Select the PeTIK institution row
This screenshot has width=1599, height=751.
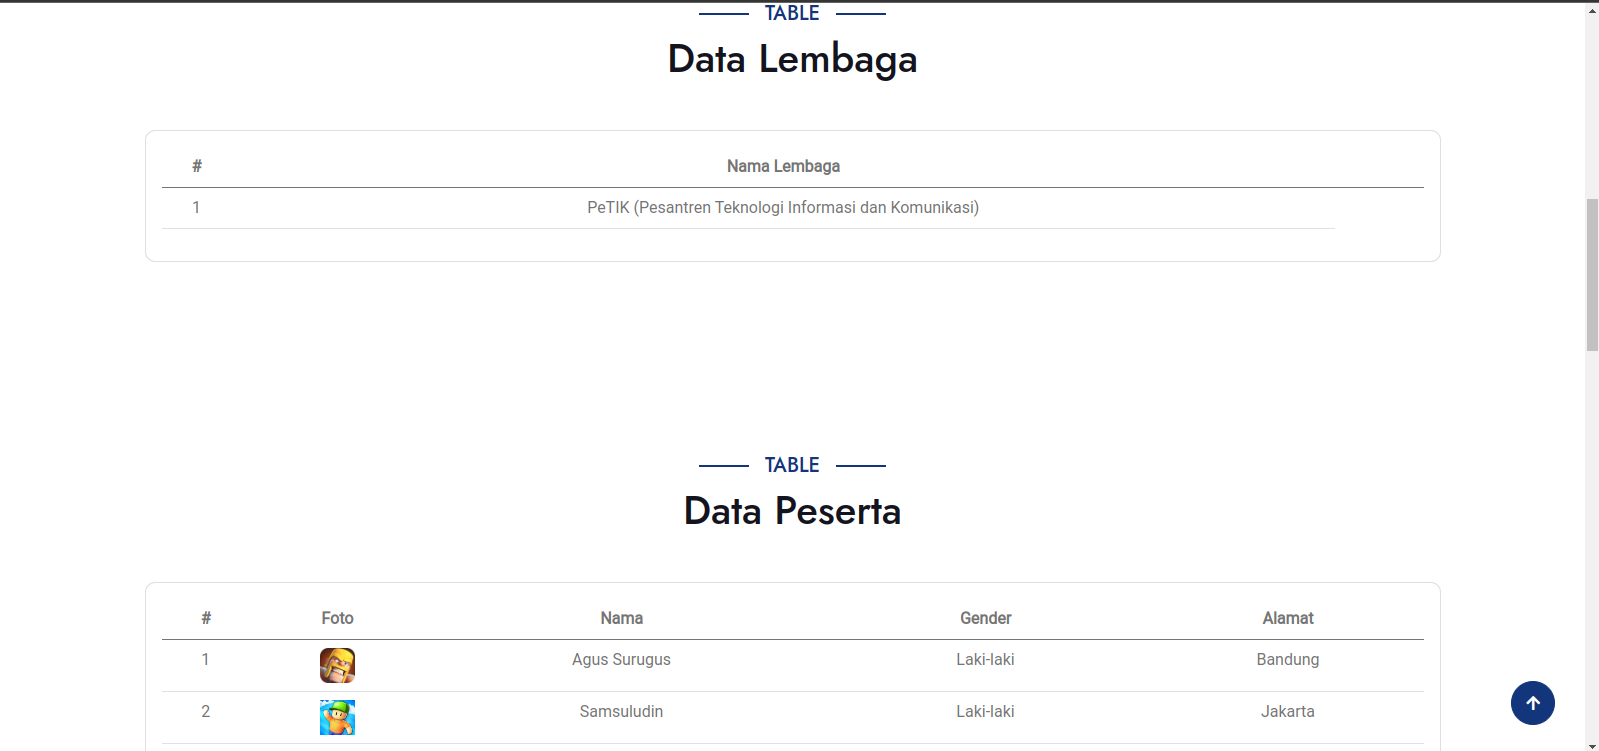(x=782, y=207)
